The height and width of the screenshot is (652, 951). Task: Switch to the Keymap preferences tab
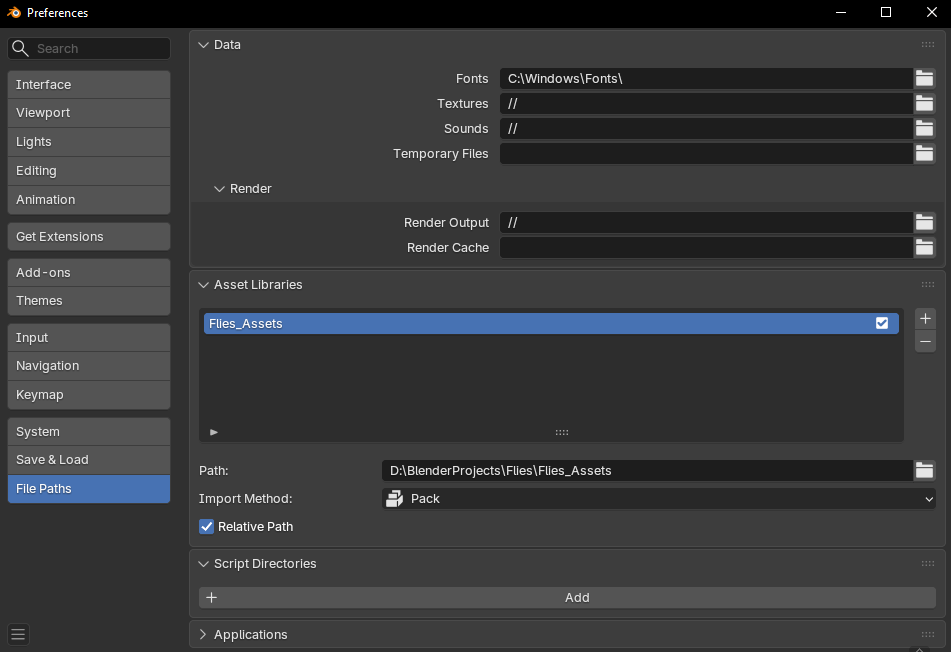pos(89,395)
